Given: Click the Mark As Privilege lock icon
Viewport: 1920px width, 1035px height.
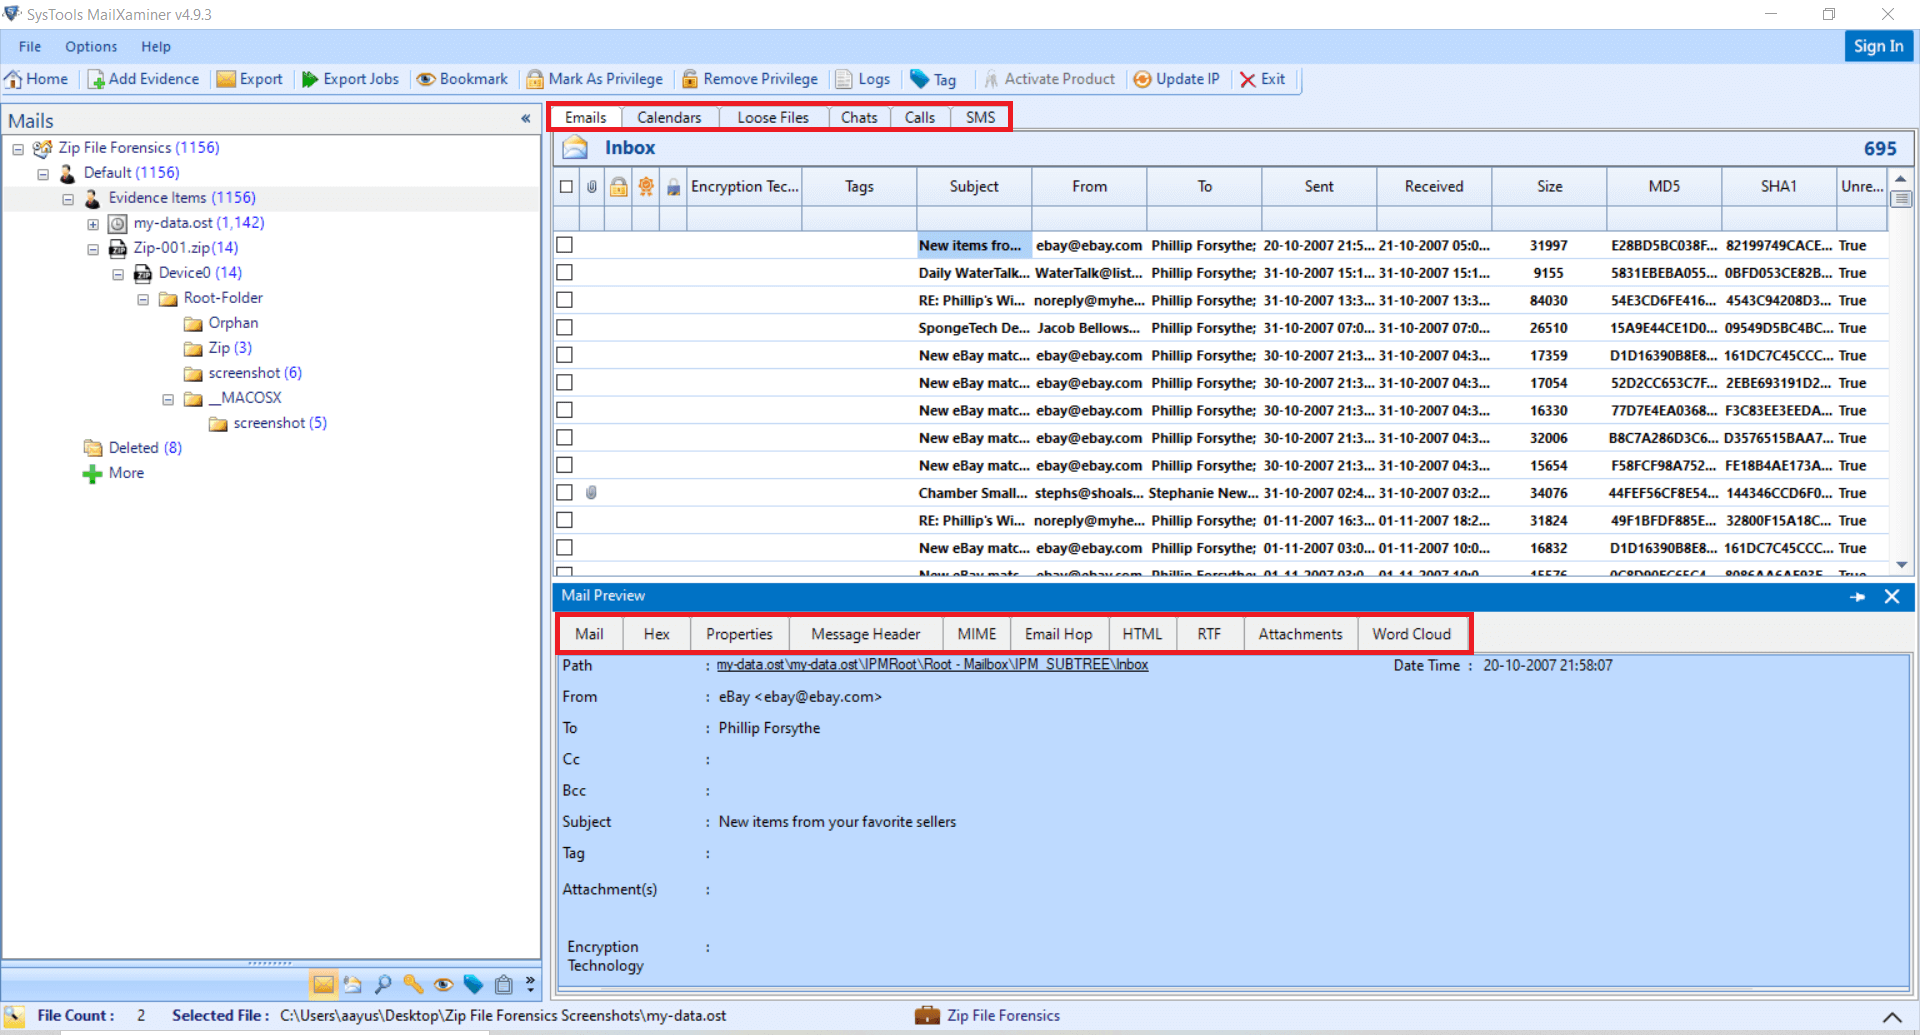Looking at the screenshot, I should (x=536, y=79).
